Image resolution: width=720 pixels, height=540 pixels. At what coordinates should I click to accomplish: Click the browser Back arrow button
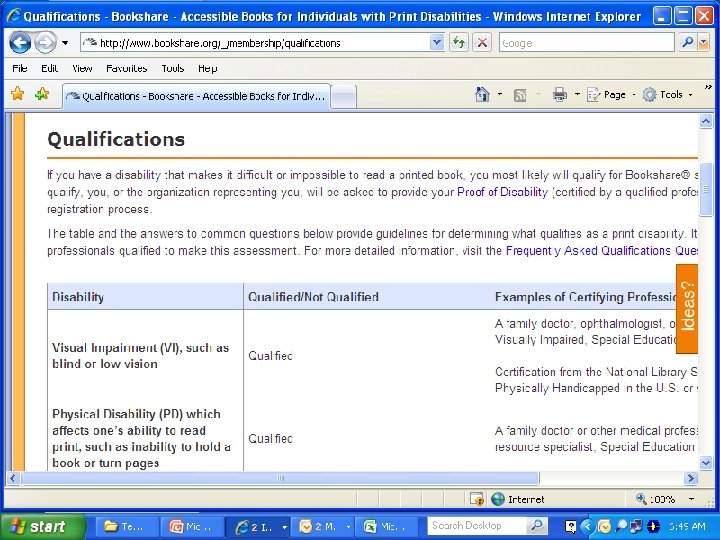[20, 43]
